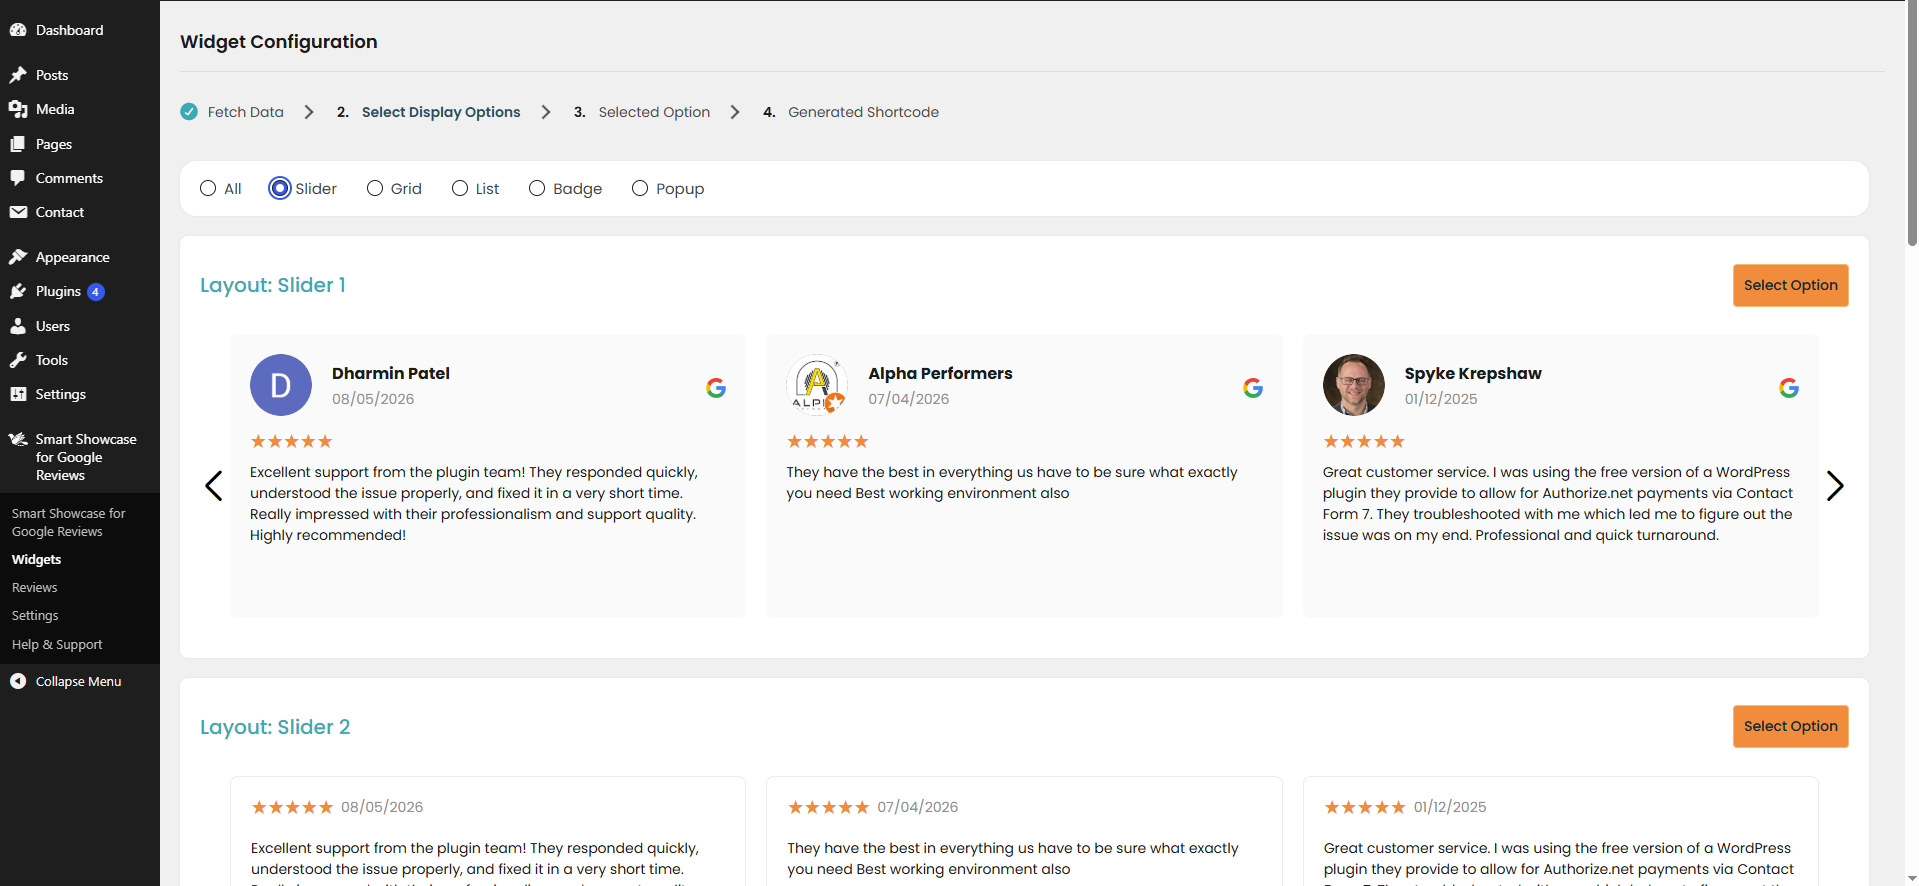The image size is (1919, 886).
Task: Open the Widgets submenu item
Action: point(37,559)
